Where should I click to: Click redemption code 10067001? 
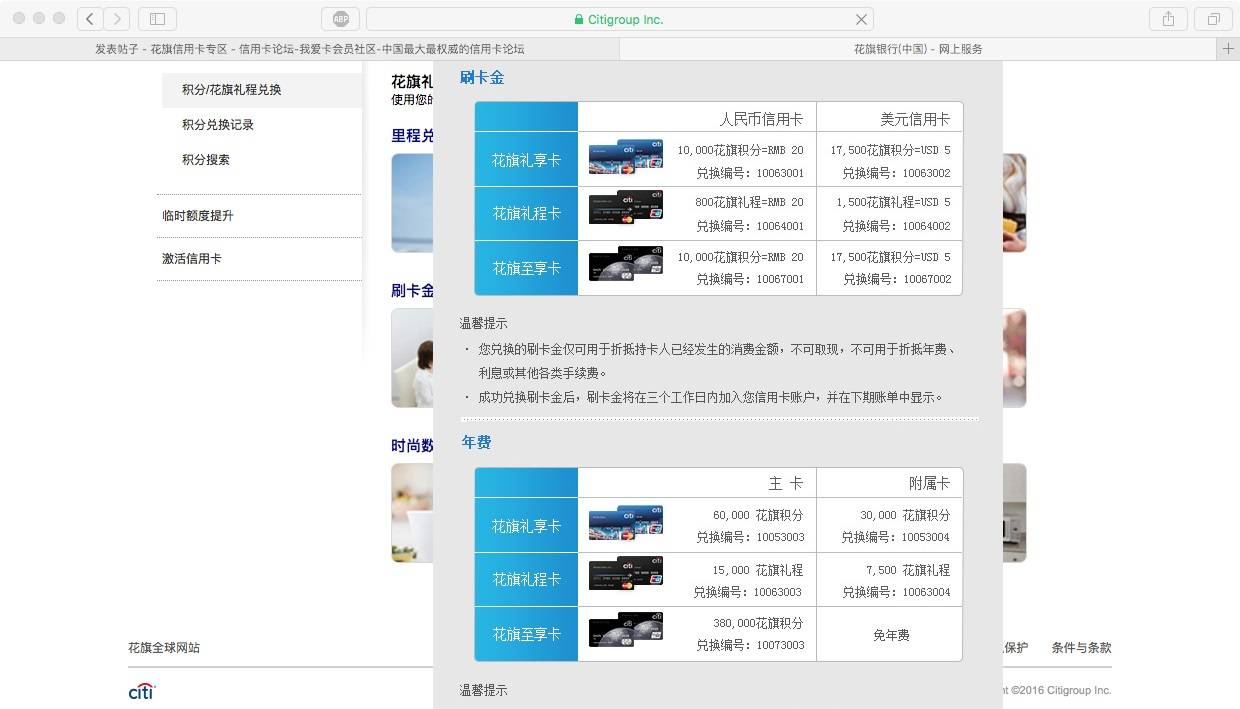tap(780, 279)
